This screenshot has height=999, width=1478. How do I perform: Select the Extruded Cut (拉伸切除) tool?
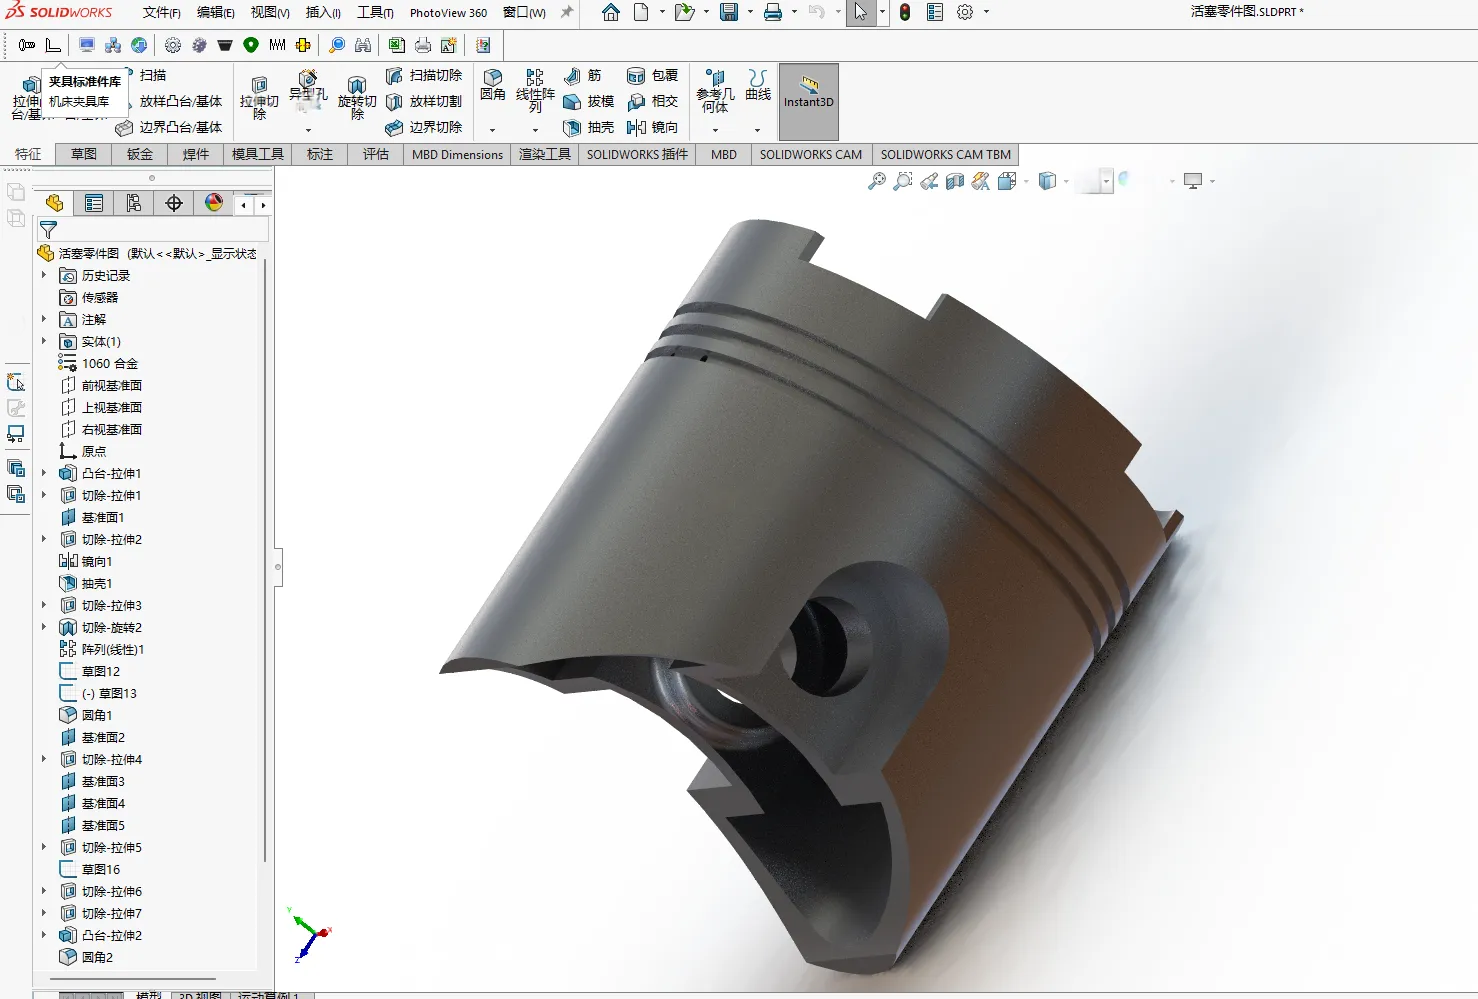tap(259, 97)
